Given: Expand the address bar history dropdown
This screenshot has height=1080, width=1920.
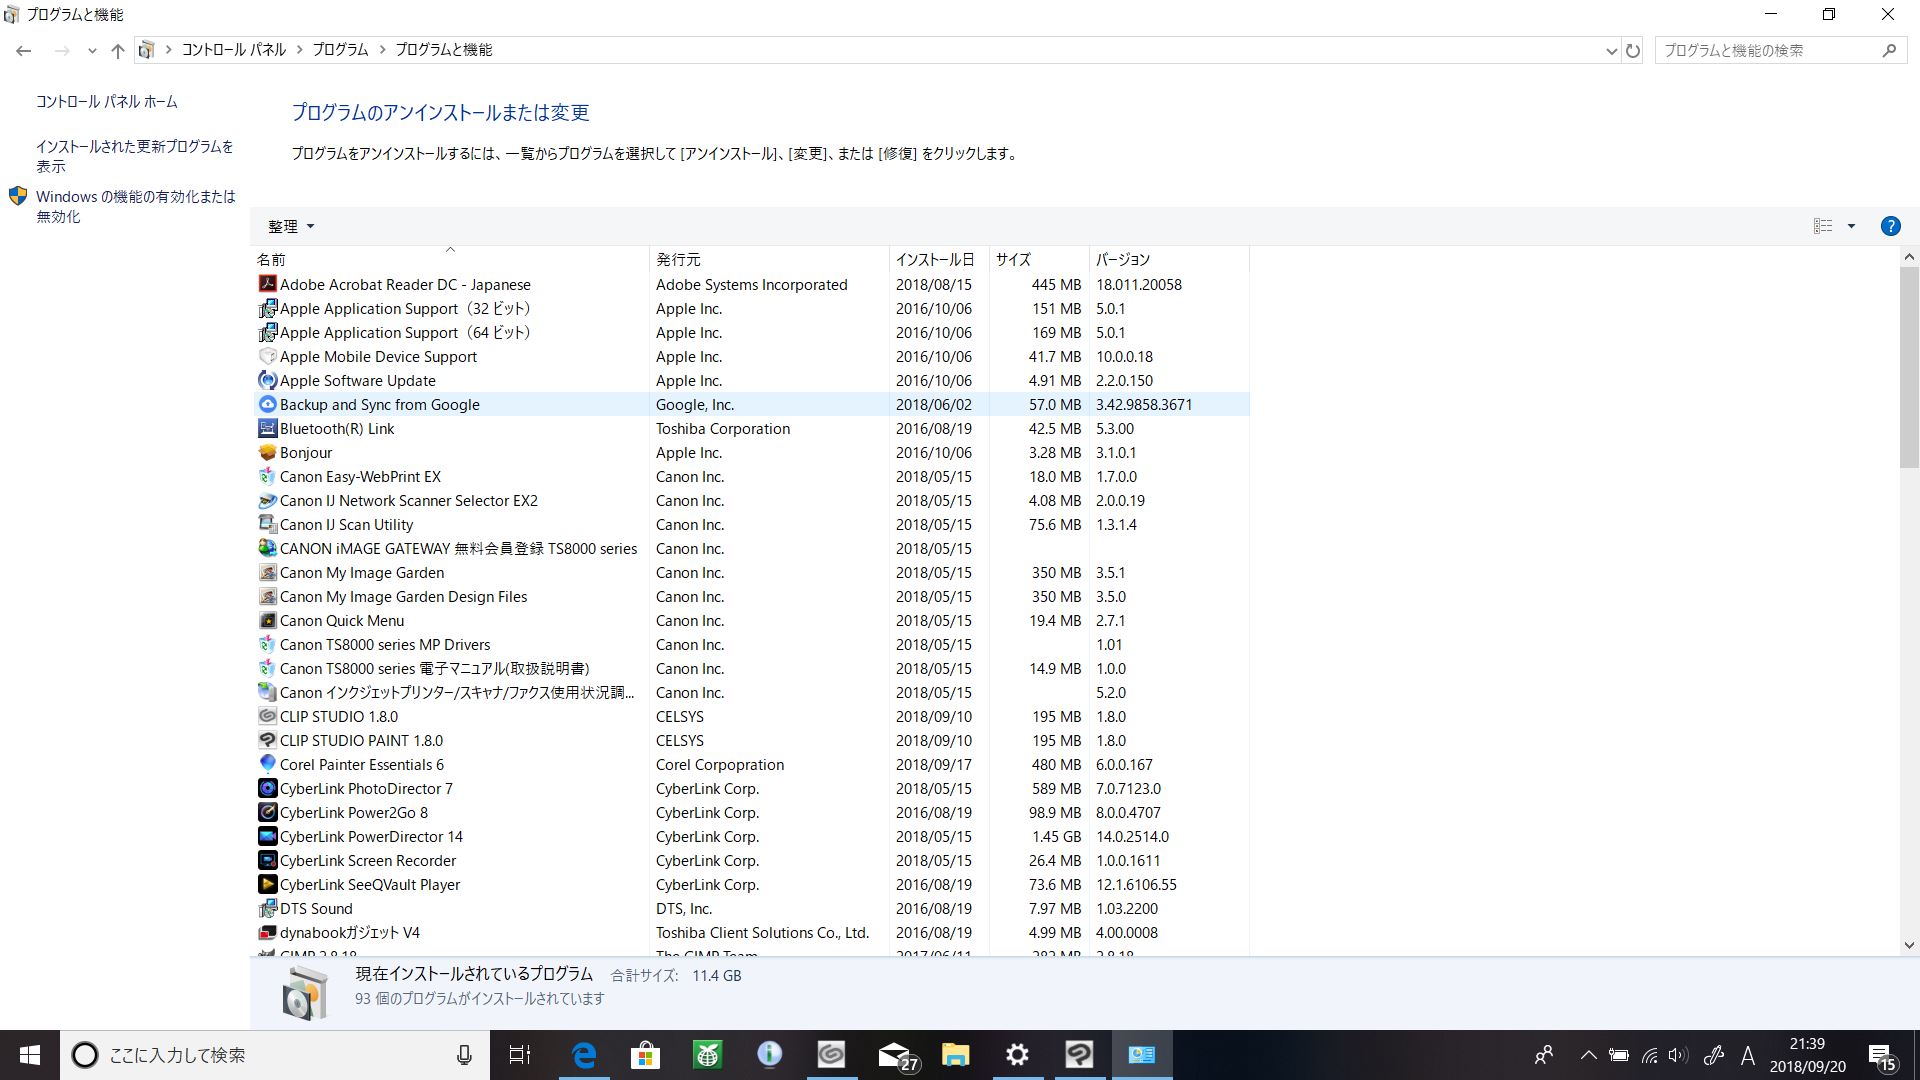Looking at the screenshot, I should coord(1611,50).
